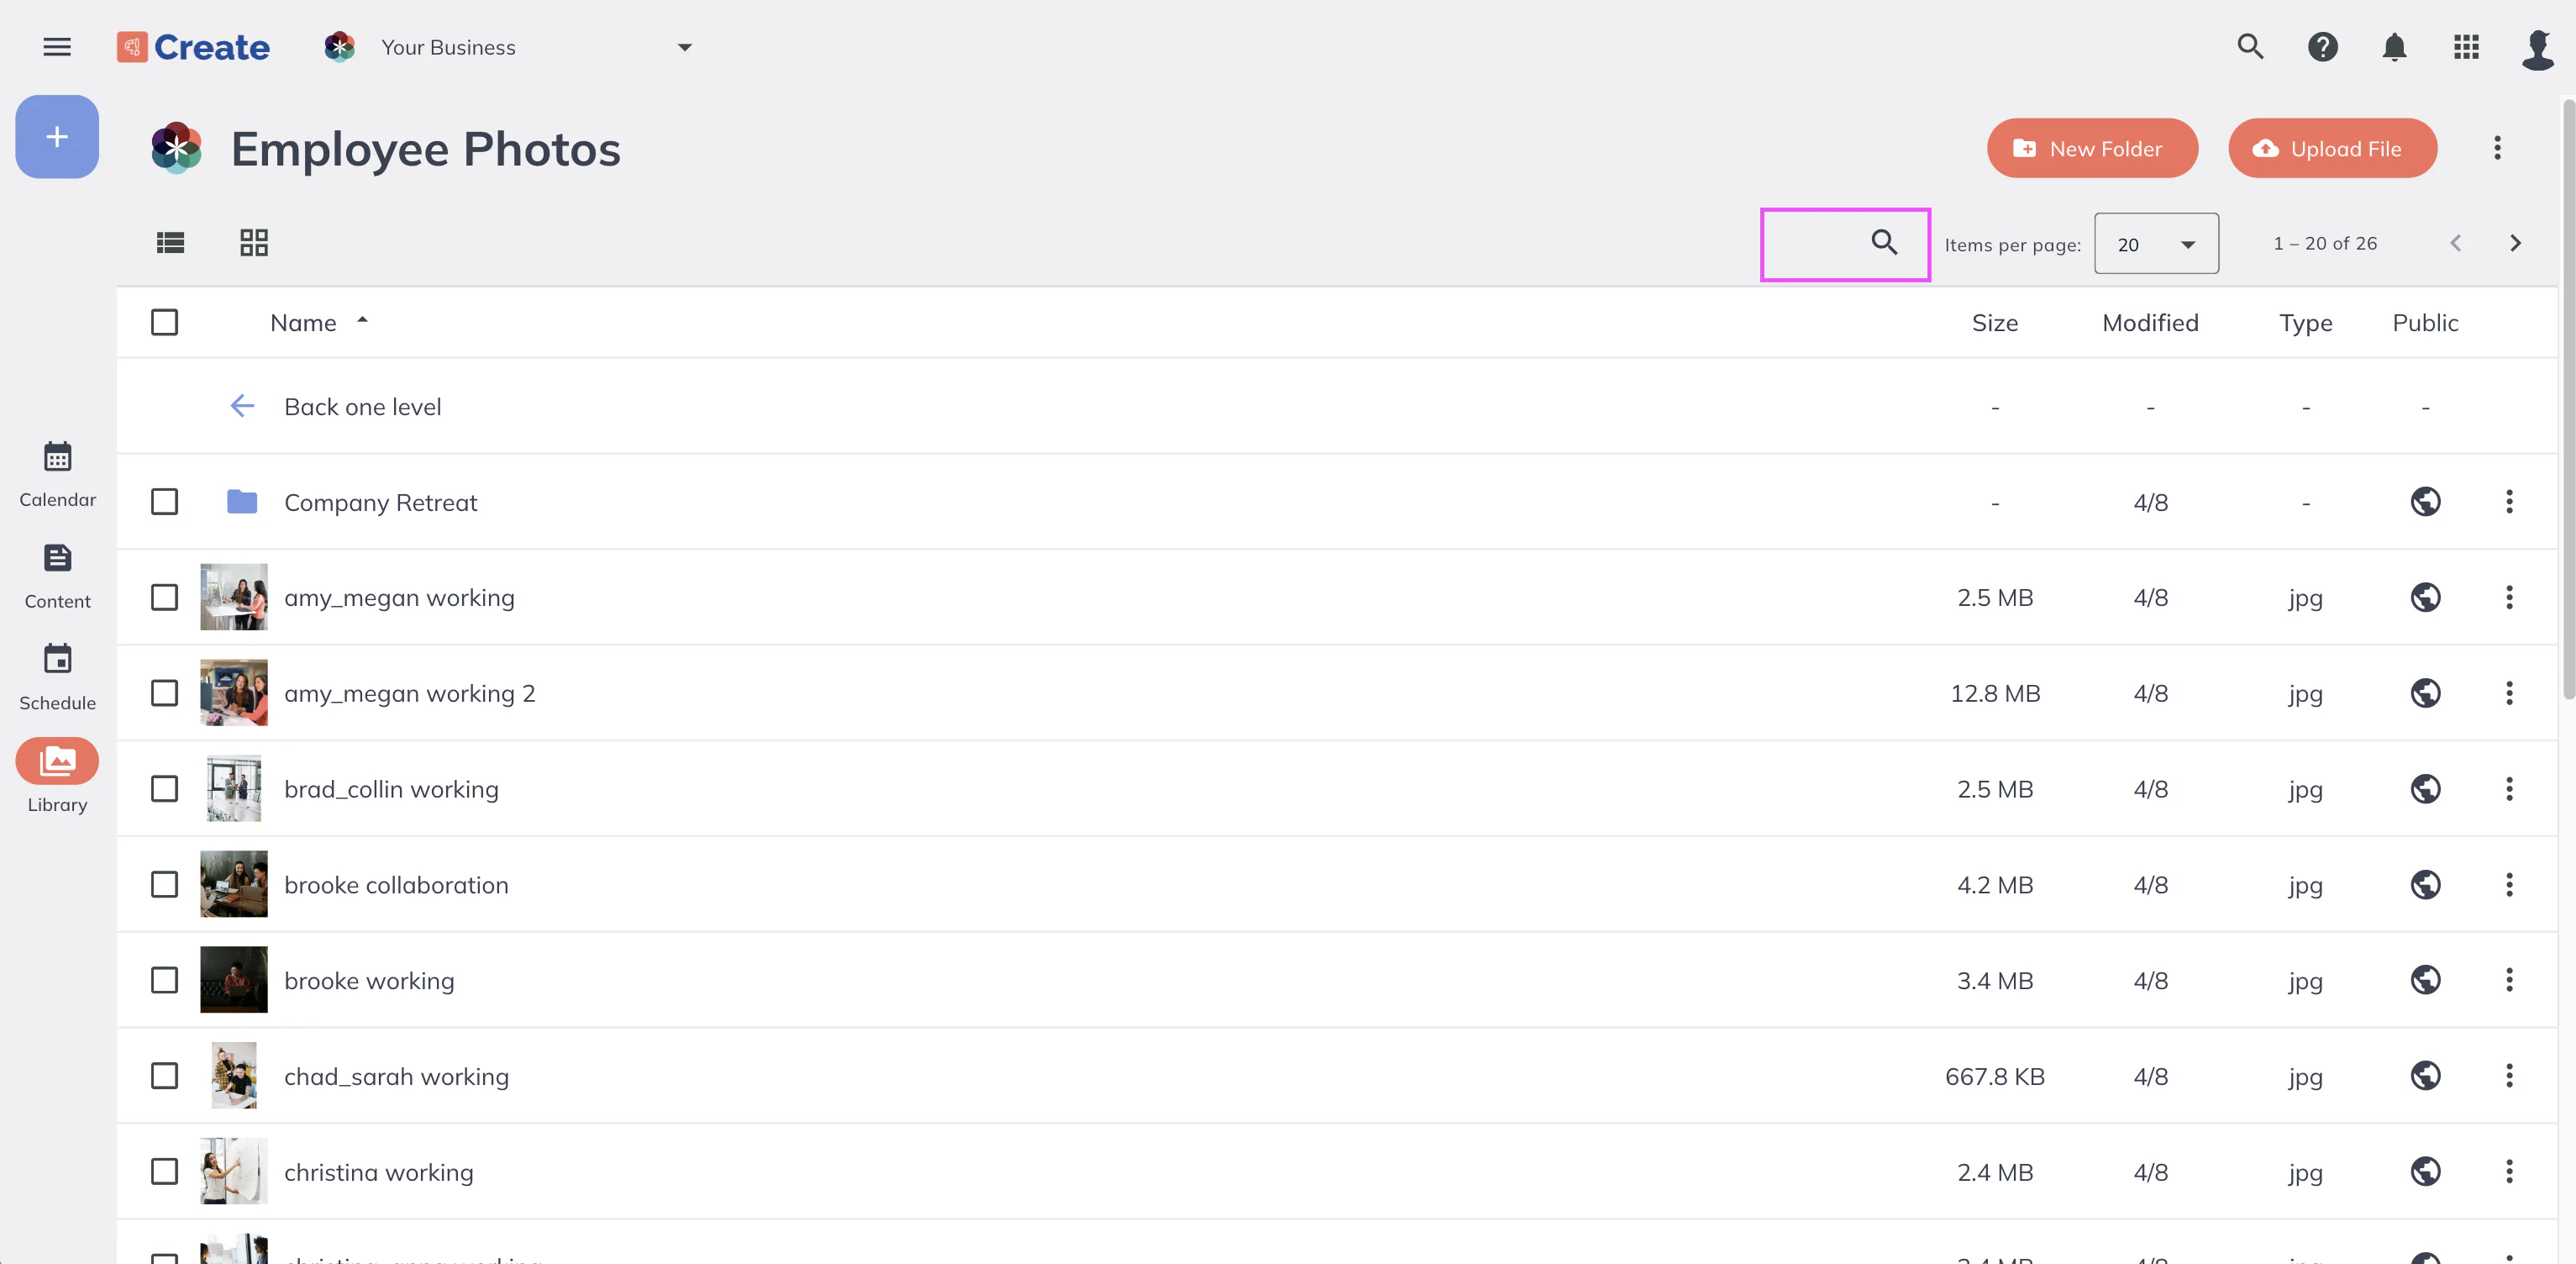Screen dimensions: 2576x1264
Task: Check the Company Retreat folder checkbox
Action: (x=165, y=502)
